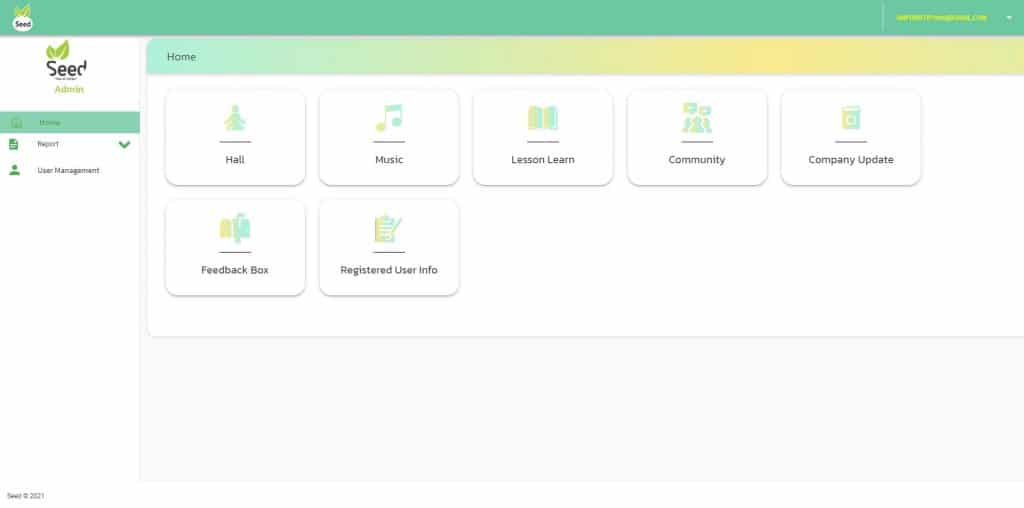Click the Company Update card title

[851, 160]
